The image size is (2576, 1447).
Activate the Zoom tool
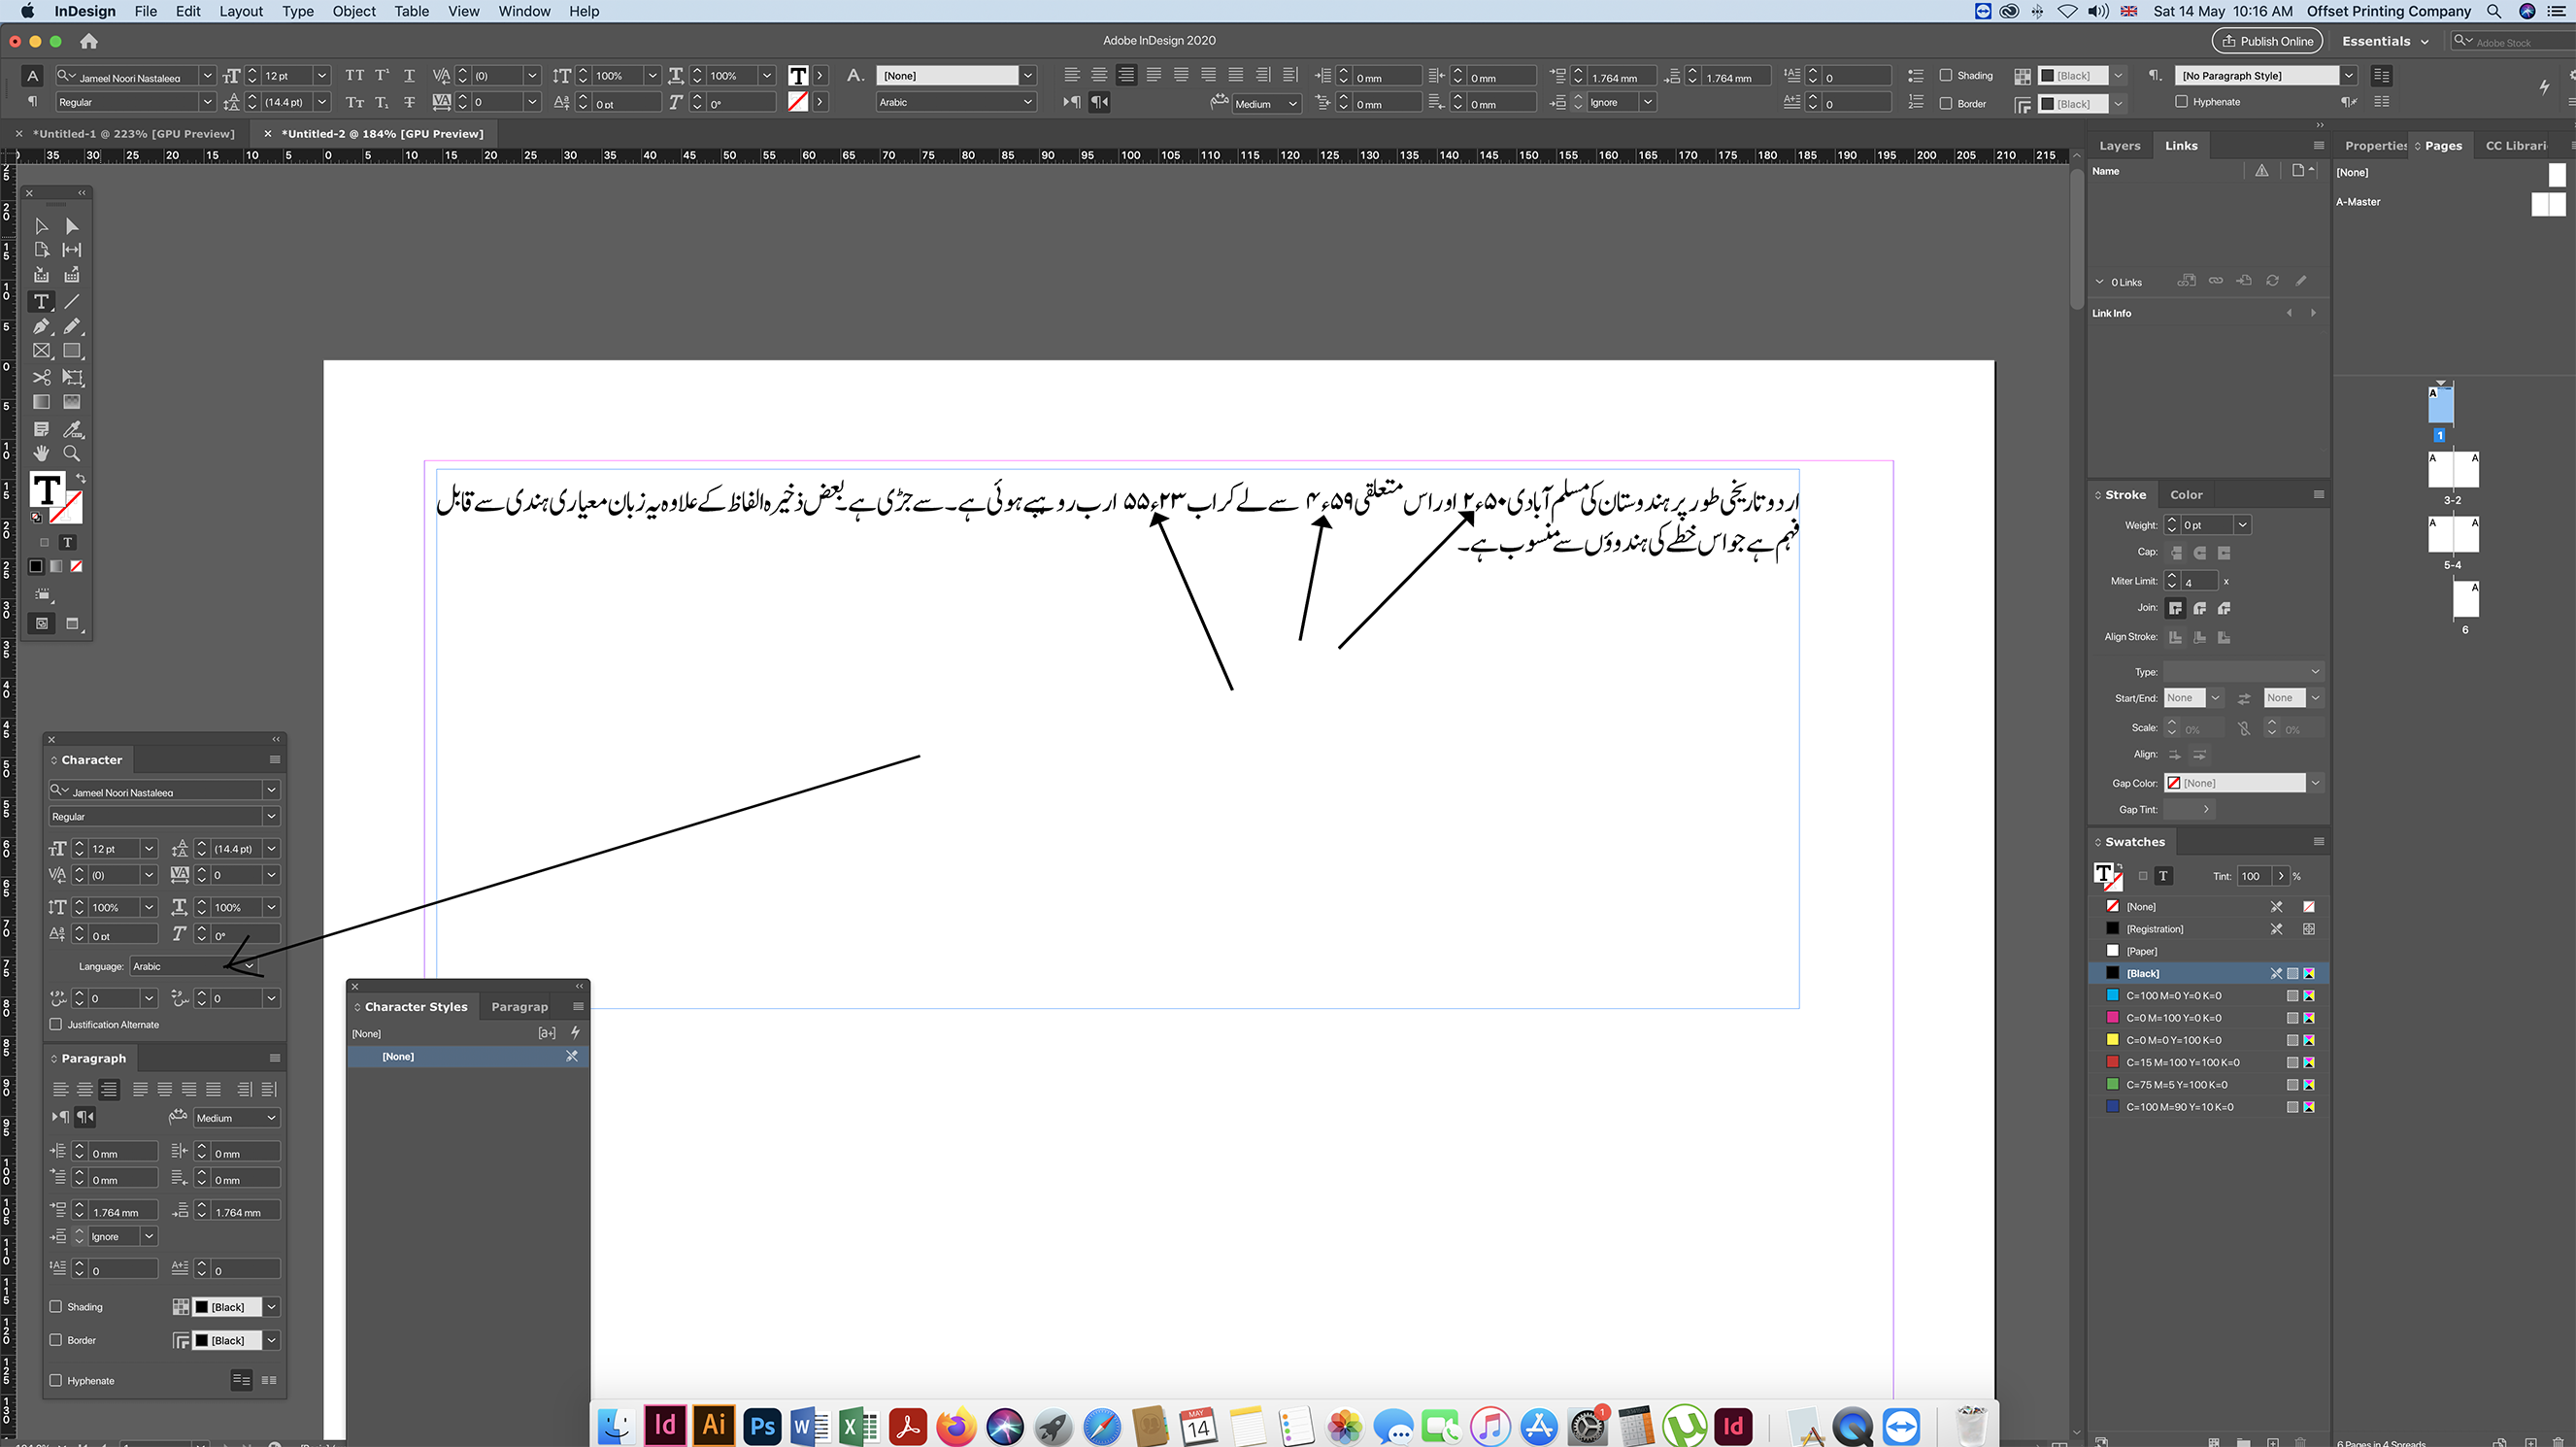(71, 453)
